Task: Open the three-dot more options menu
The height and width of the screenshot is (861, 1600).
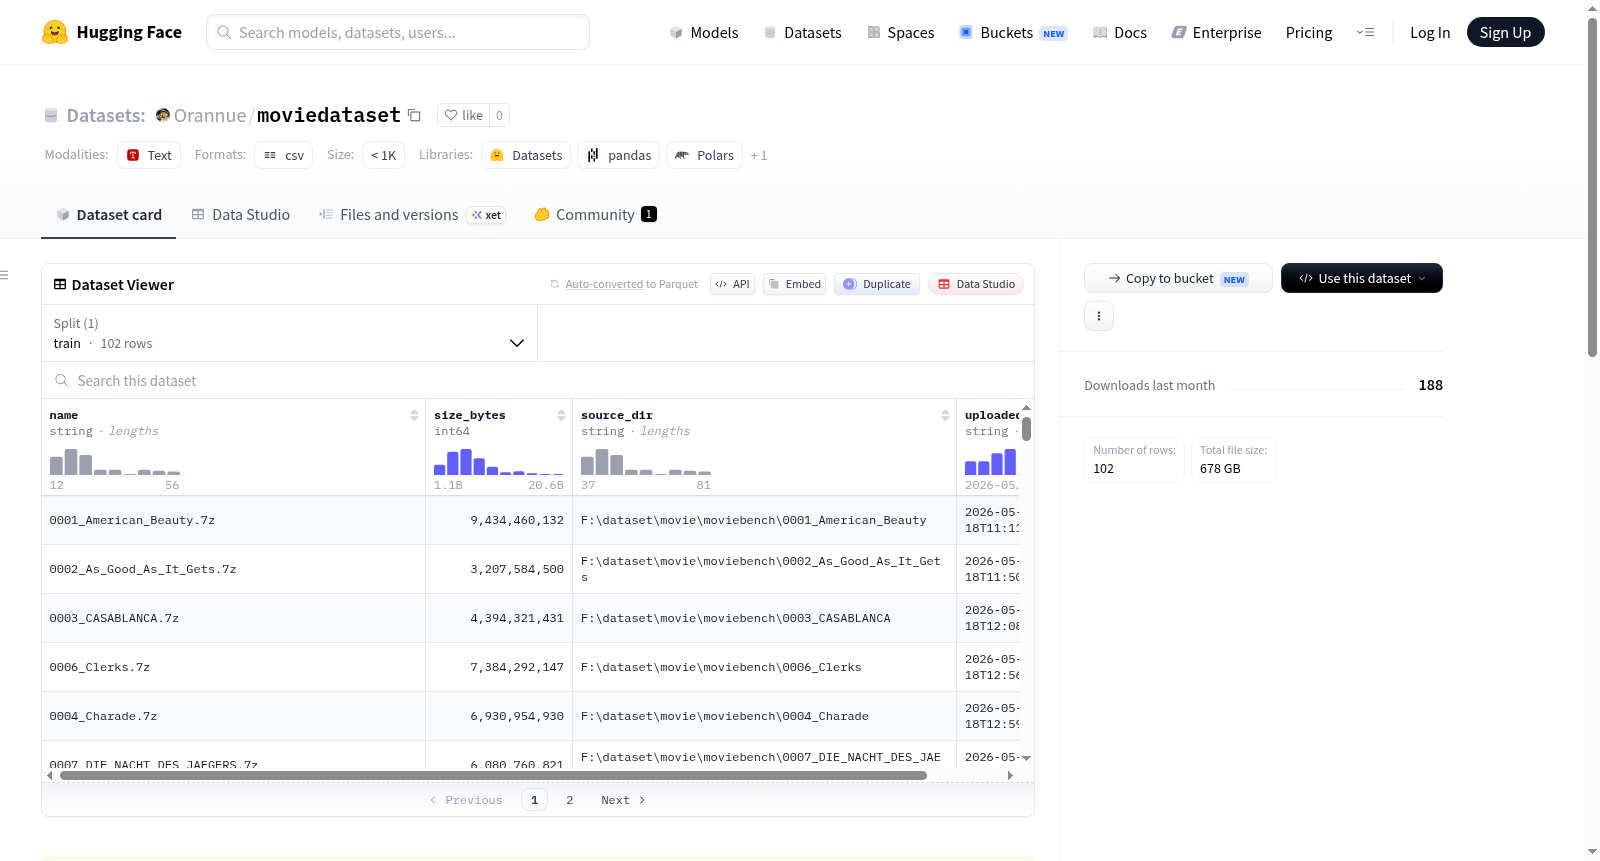Action: click(x=1099, y=316)
